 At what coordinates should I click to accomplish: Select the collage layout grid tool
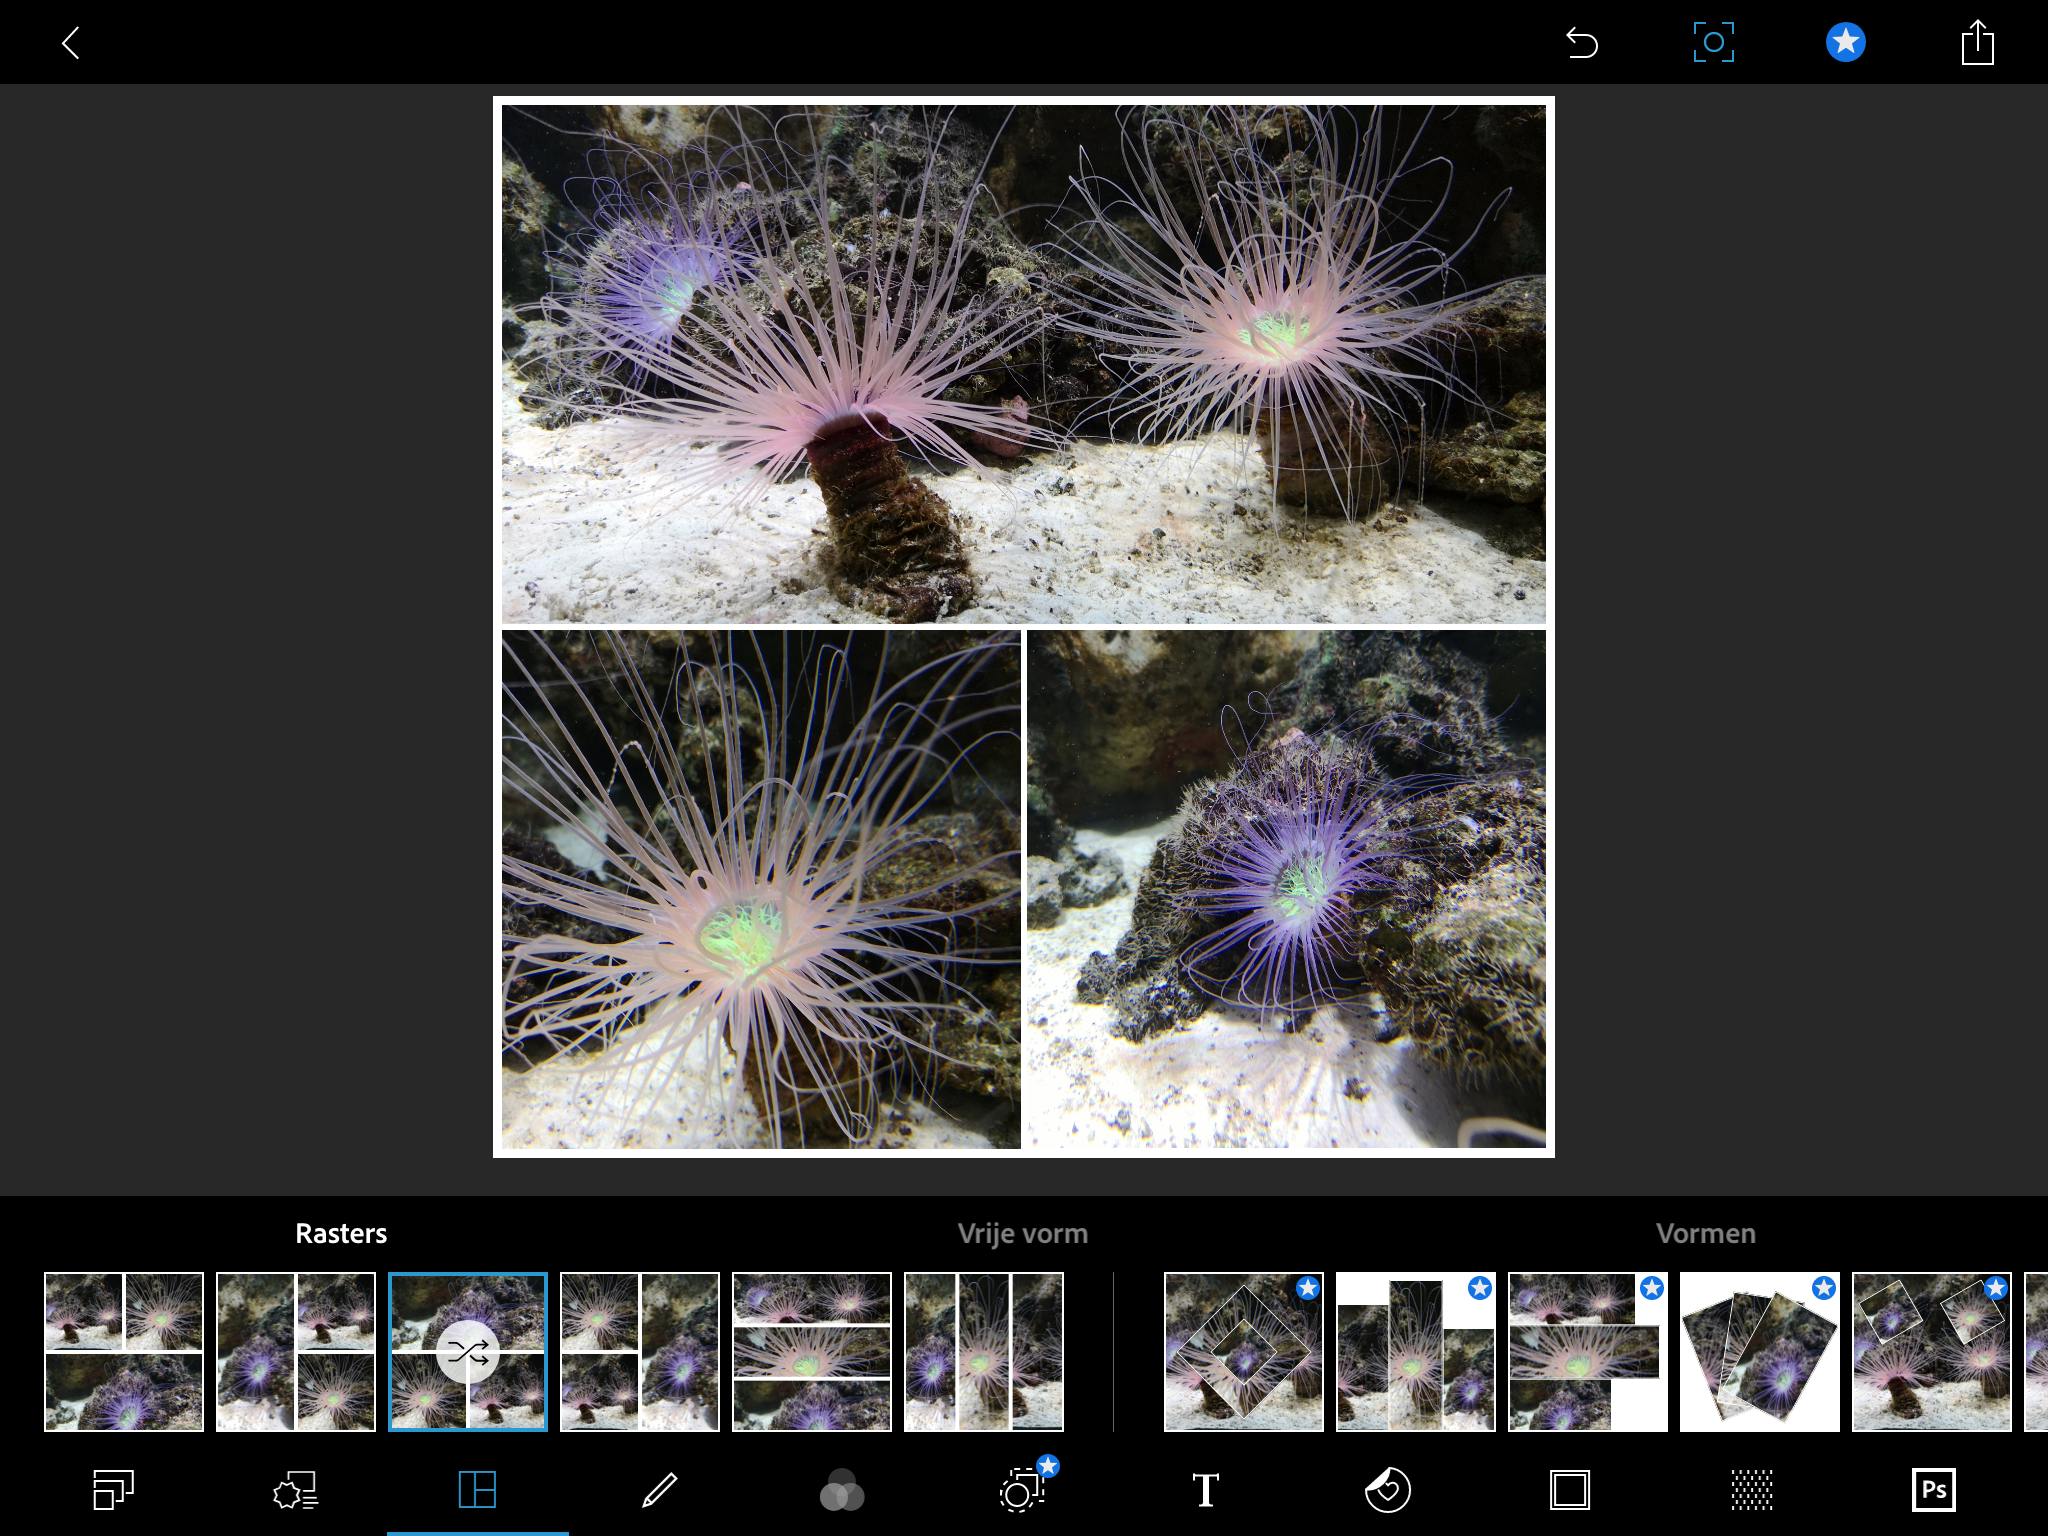point(477,1490)
